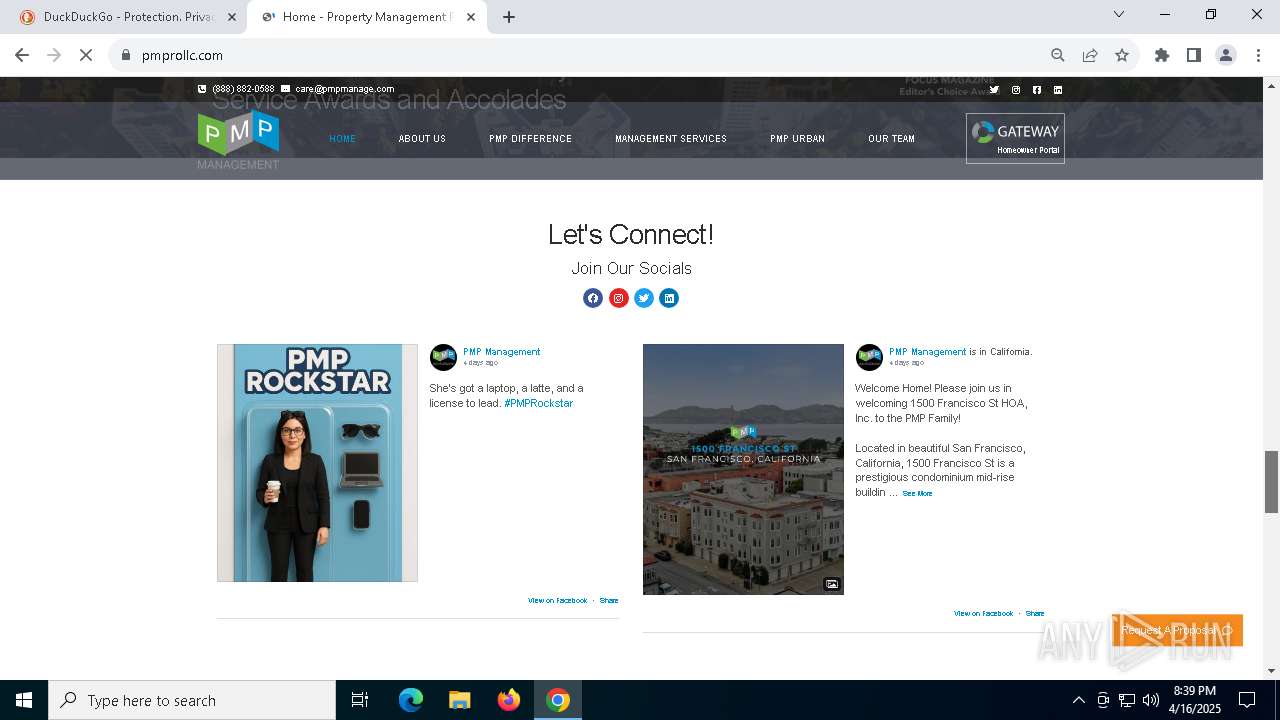This screenshot has width=1280, height=720.
Task: Click the Facebook icon in the site header
Action: (x=1037, y=90)
